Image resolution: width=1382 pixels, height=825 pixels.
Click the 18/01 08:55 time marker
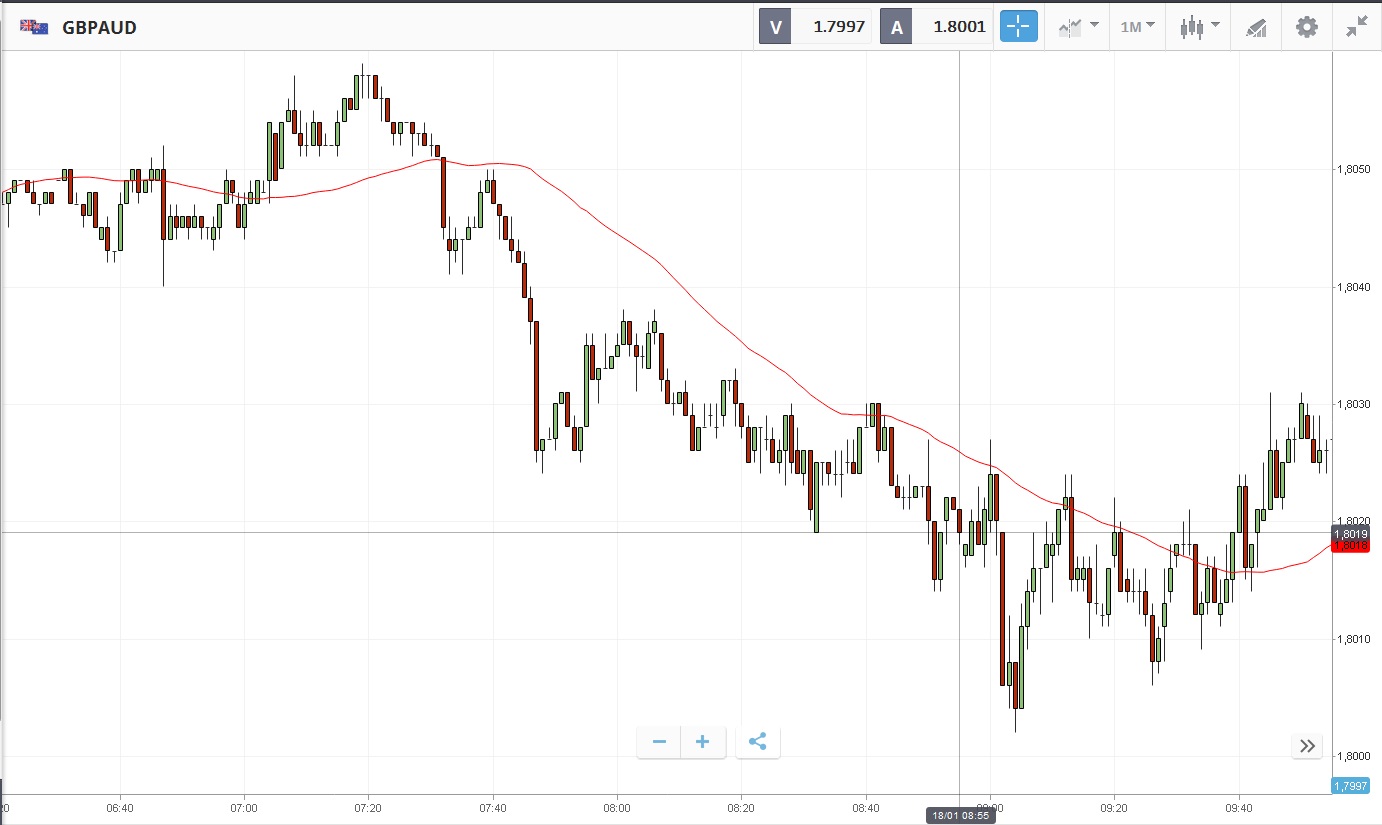(x=959, y=815)
